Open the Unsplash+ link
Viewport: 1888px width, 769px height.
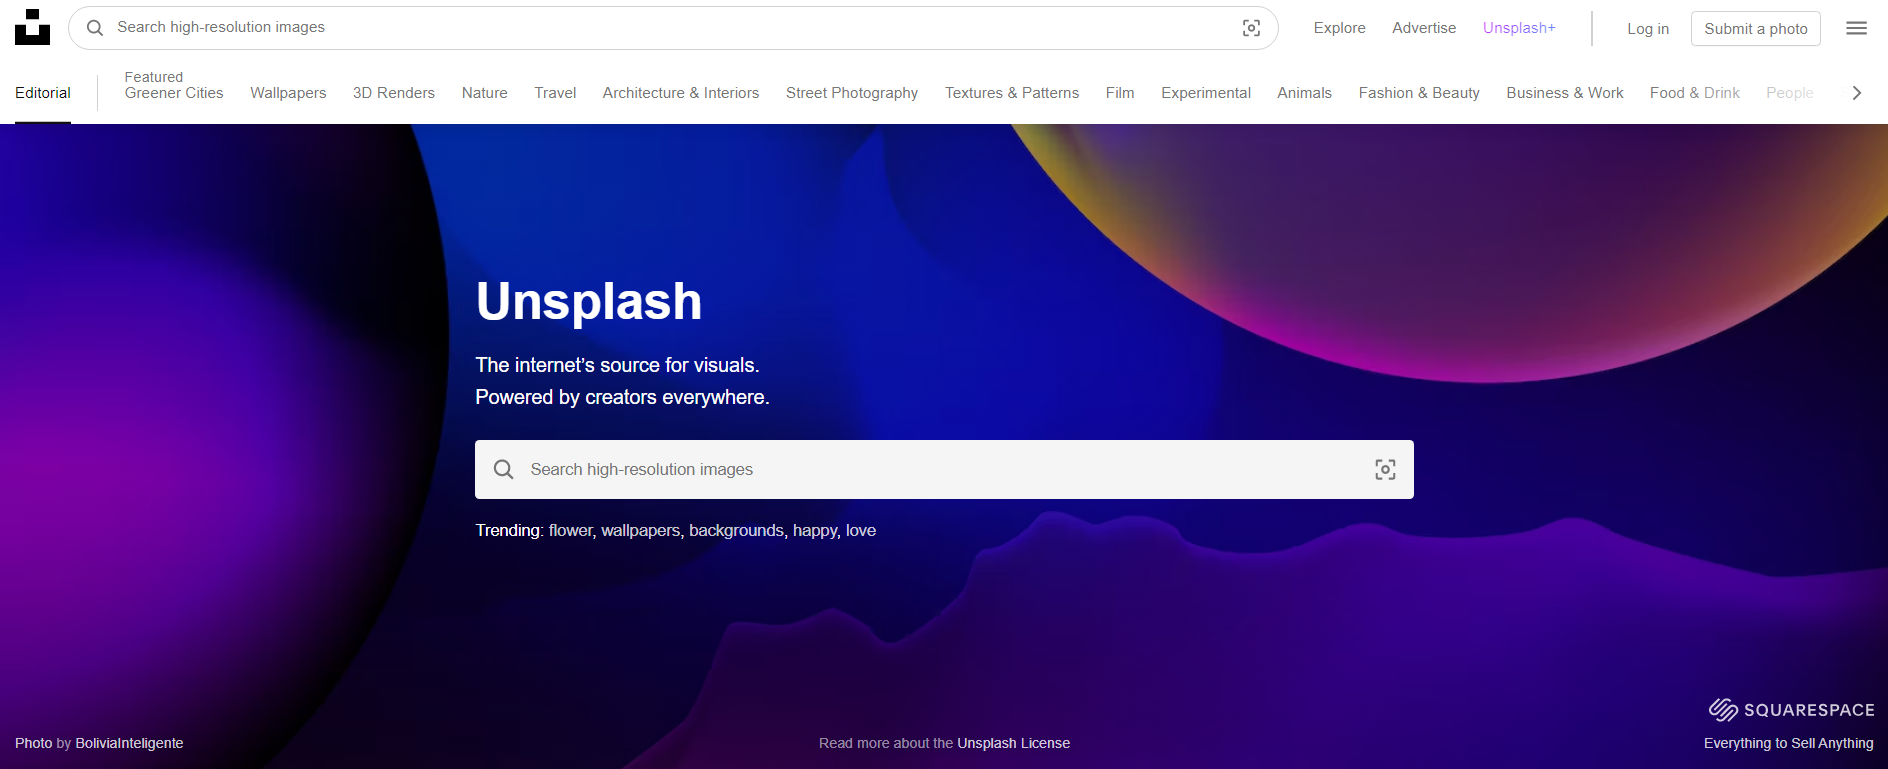[x=1519, y=28]
